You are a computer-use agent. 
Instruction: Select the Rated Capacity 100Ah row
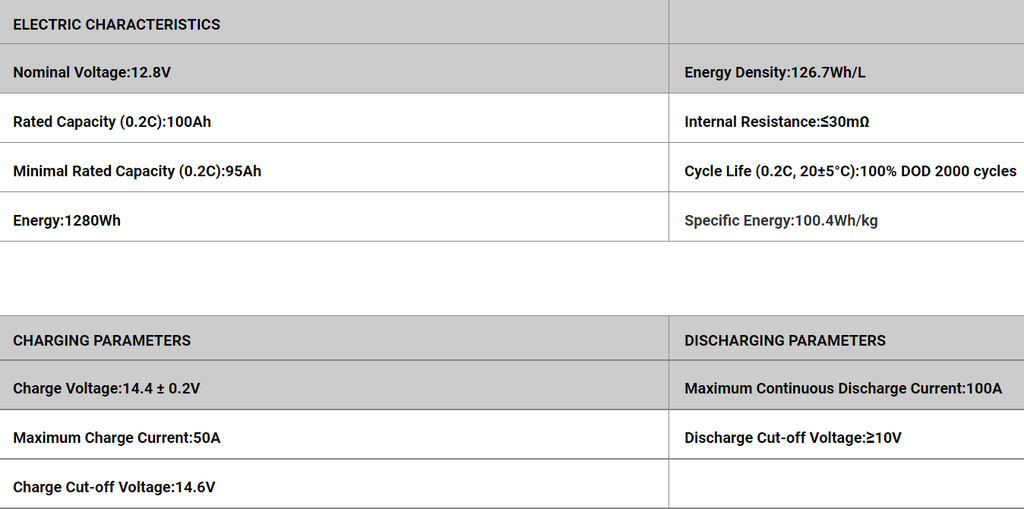click(x=112, y=122)
